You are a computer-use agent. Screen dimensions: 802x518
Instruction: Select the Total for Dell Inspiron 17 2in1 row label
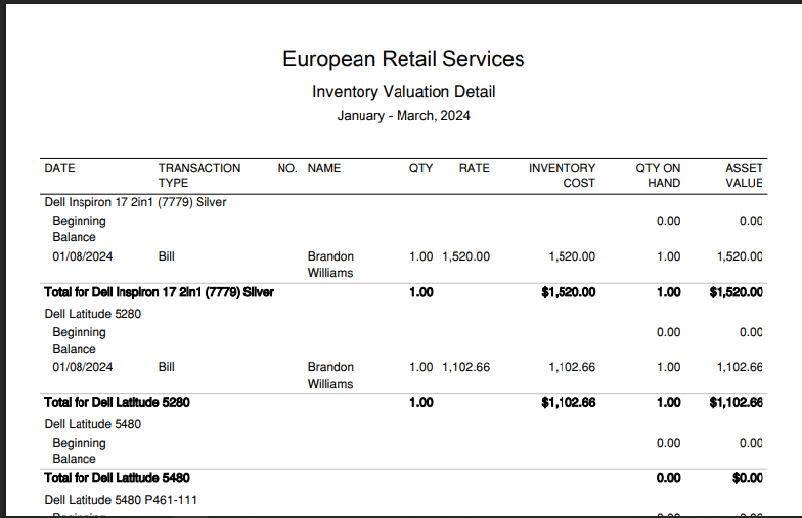click(159, 292)
